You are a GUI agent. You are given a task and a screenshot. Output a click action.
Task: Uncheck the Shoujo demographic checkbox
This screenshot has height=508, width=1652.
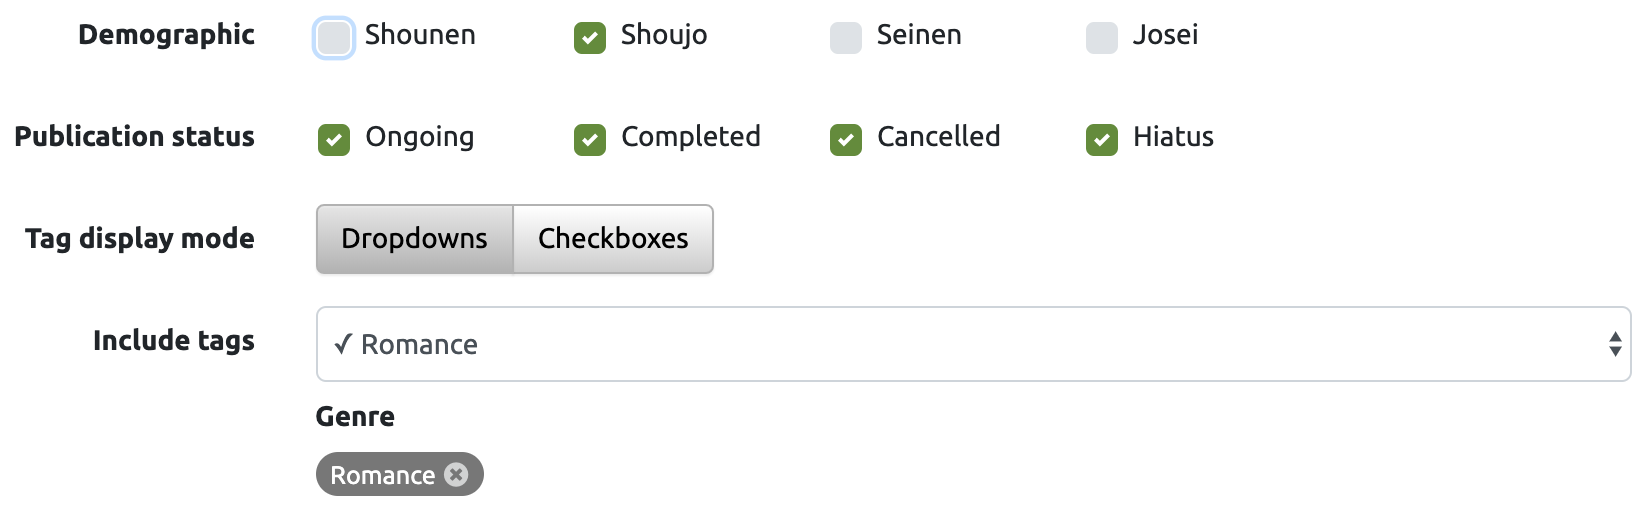[590, 38]
